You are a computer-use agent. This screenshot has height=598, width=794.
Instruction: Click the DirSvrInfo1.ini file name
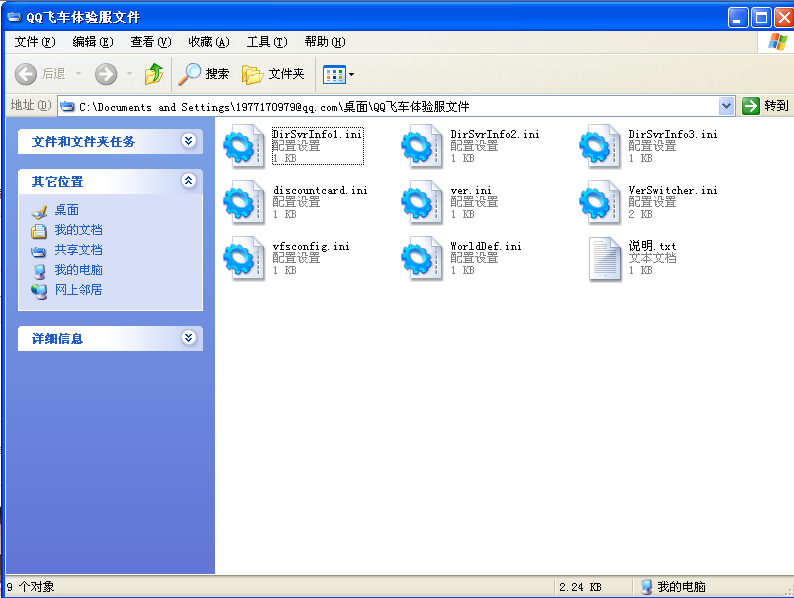coord(317,134)
